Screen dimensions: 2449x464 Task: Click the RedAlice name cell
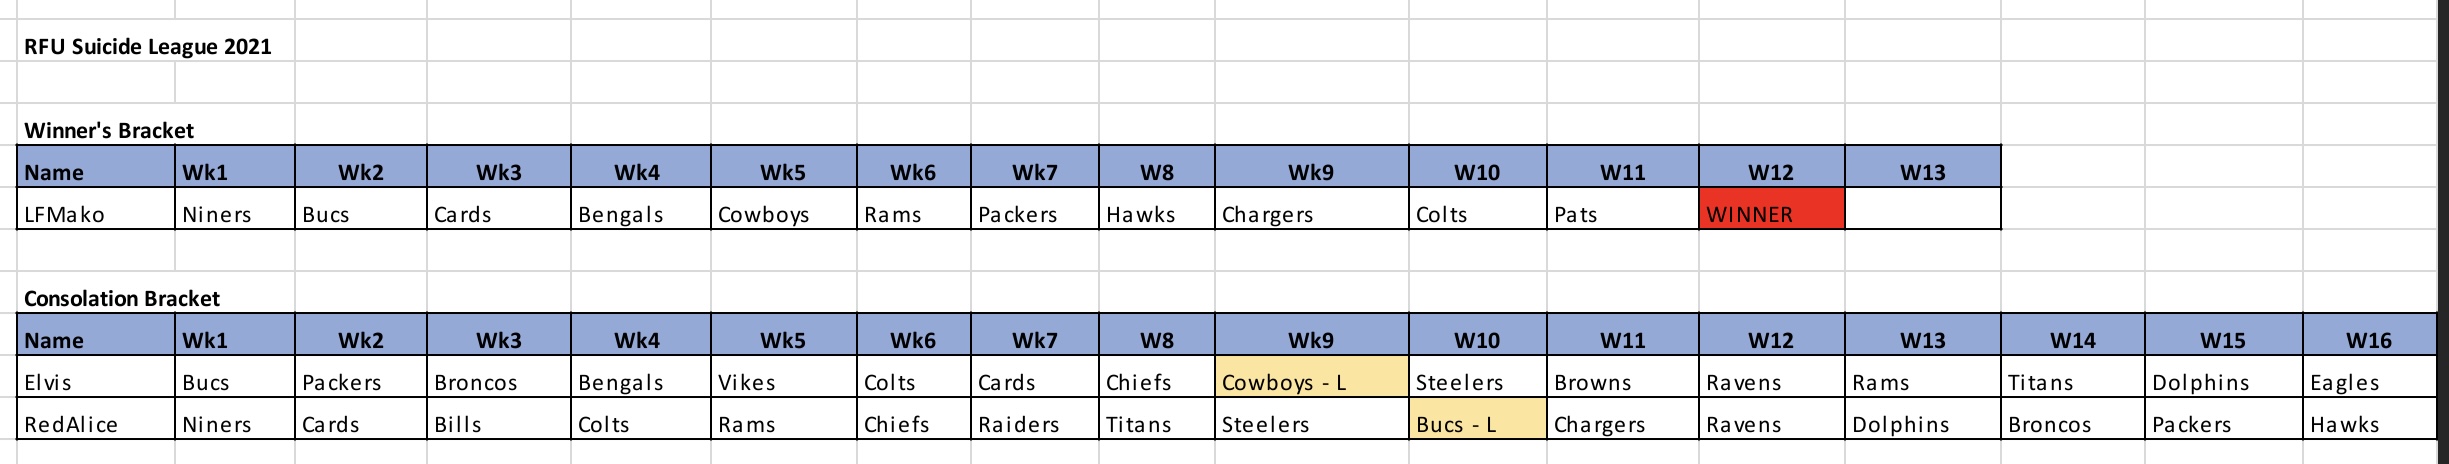96,419
